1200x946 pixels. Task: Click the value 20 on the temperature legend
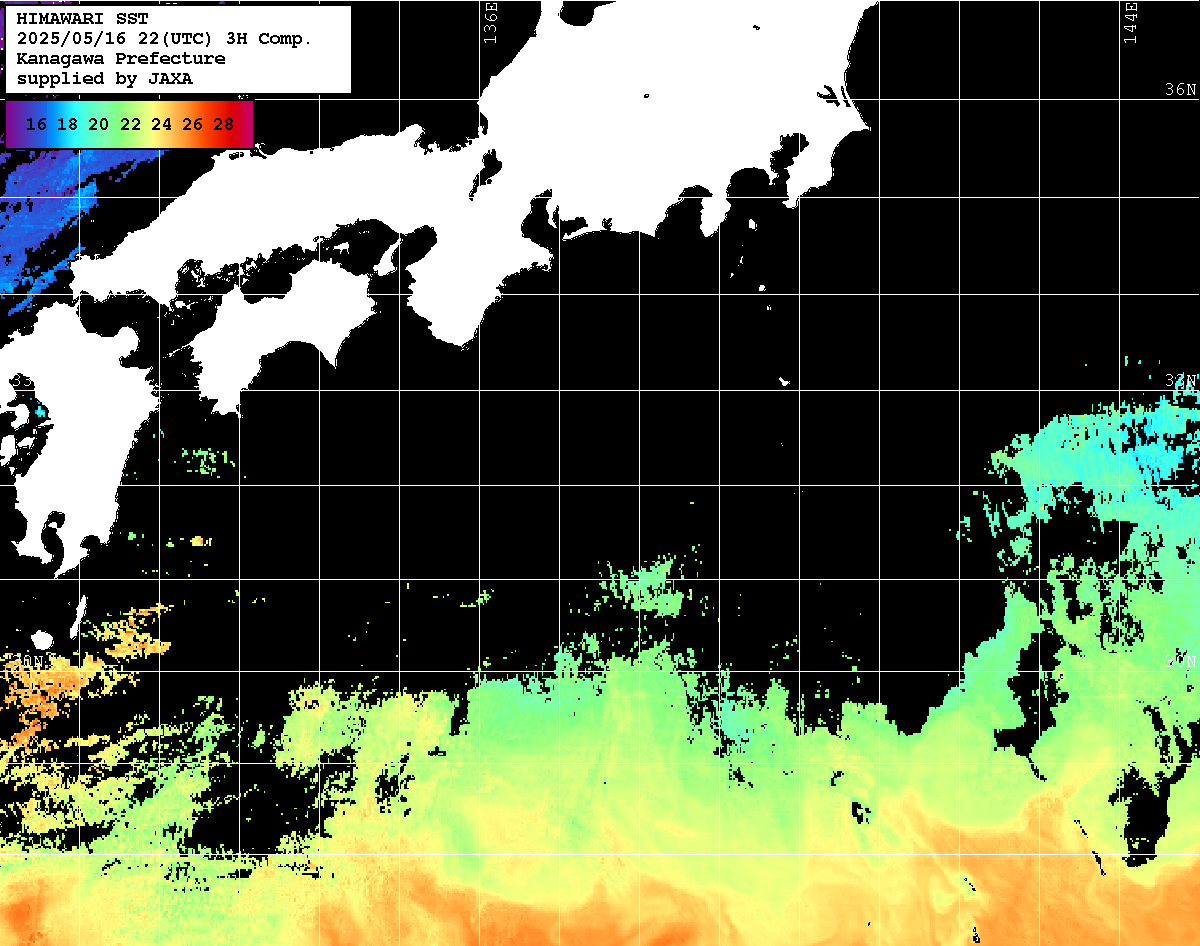(x=99, y=124)
